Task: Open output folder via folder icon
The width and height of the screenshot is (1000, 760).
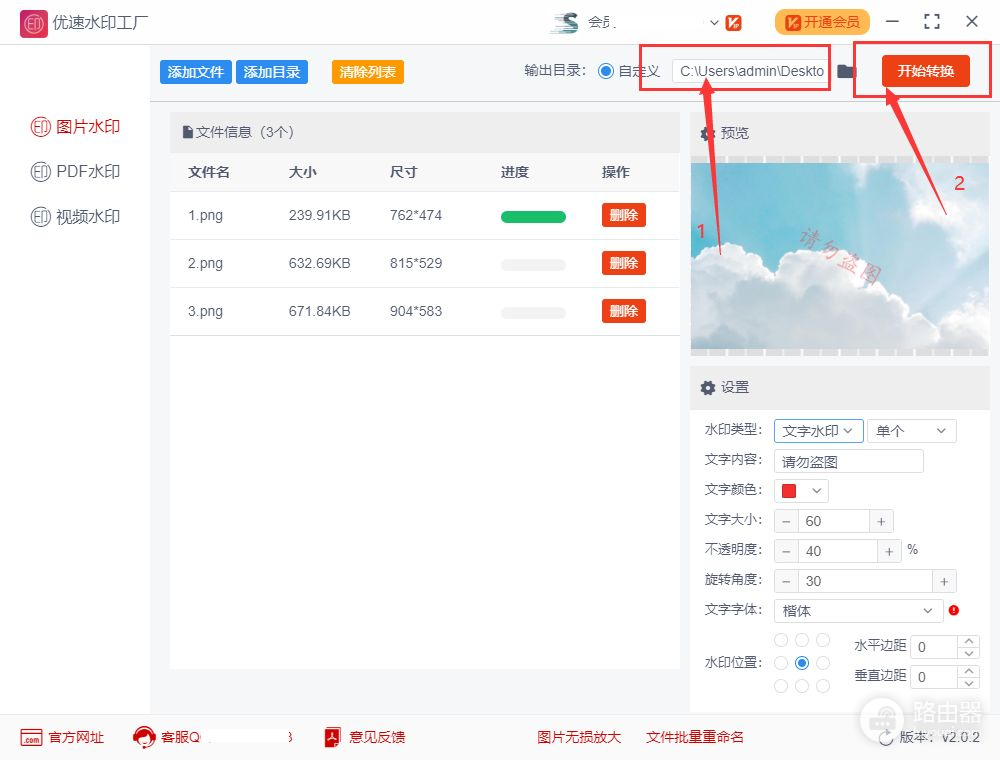Action: [x=846, y=71]
